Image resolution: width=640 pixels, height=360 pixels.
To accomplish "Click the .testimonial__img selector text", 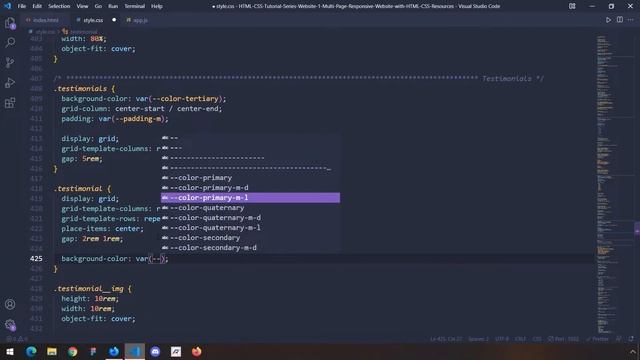I will tap(89, 289).
